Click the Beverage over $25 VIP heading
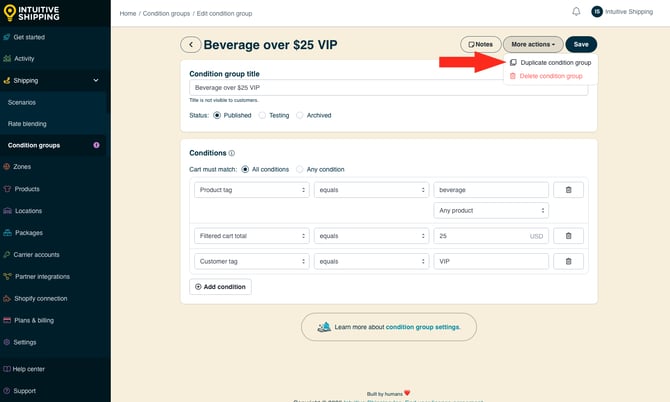 click(x=270, y=45)
